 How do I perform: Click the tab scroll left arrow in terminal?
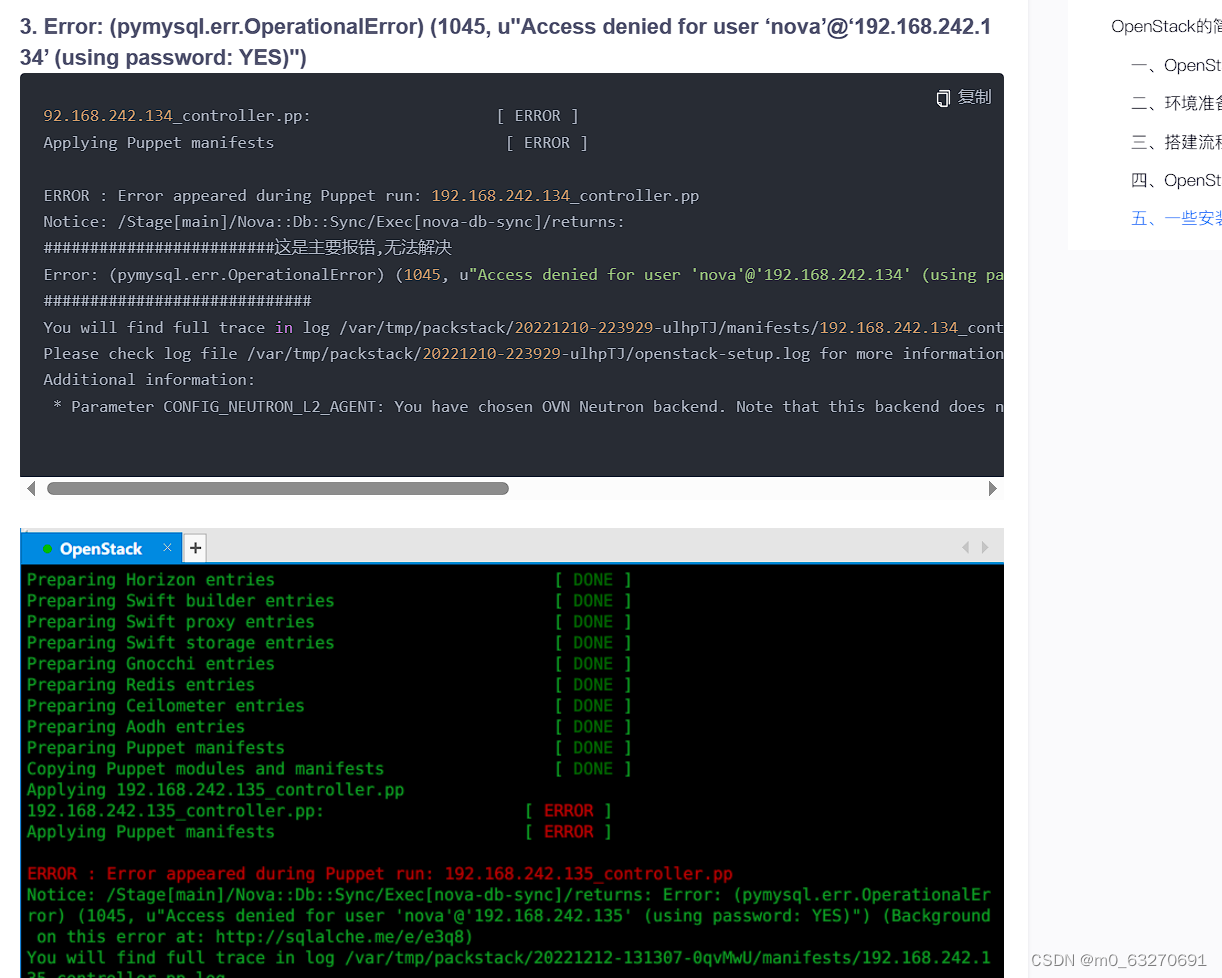tap(965, 548)
